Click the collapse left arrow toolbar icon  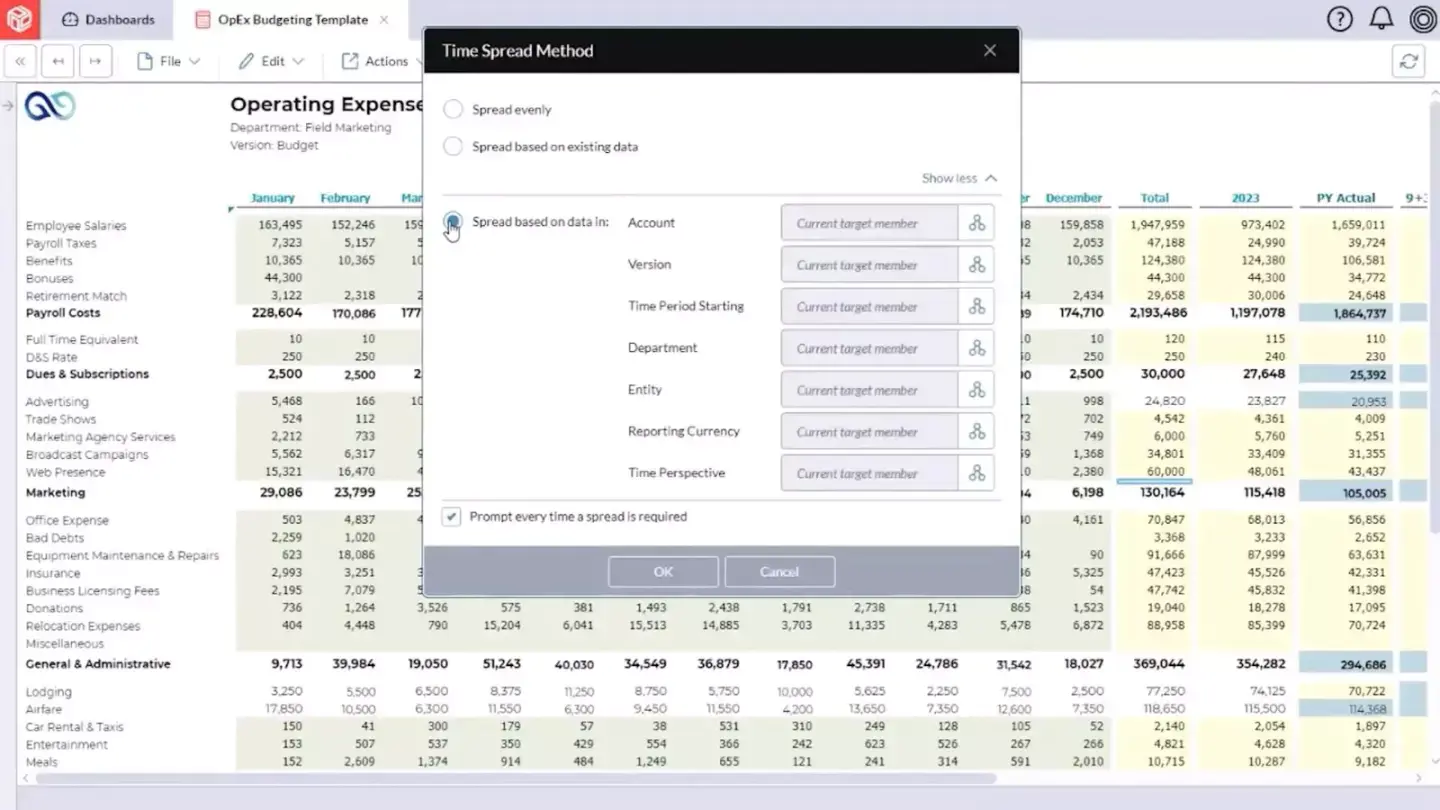click(x=58, y=61)
